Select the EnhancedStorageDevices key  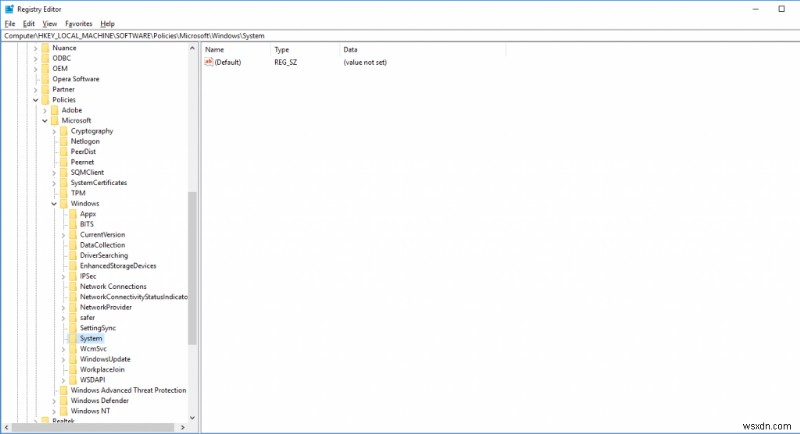pyautogui.click(x=118, y=266)
